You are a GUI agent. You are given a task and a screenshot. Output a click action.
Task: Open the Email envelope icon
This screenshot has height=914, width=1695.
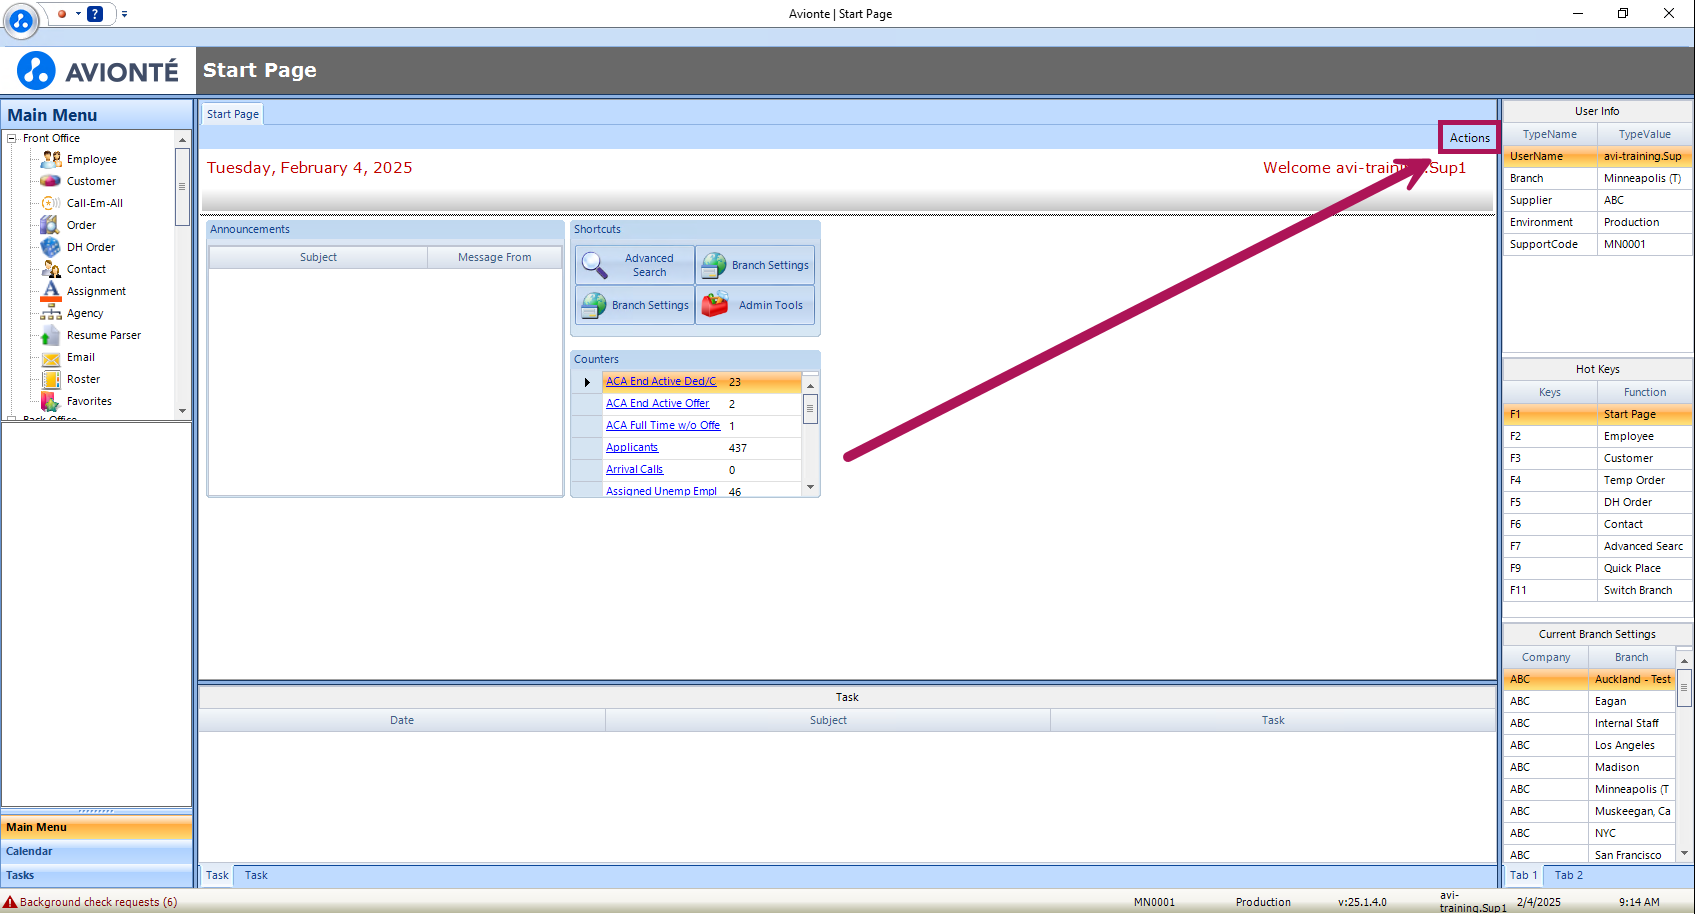(51, 357)
